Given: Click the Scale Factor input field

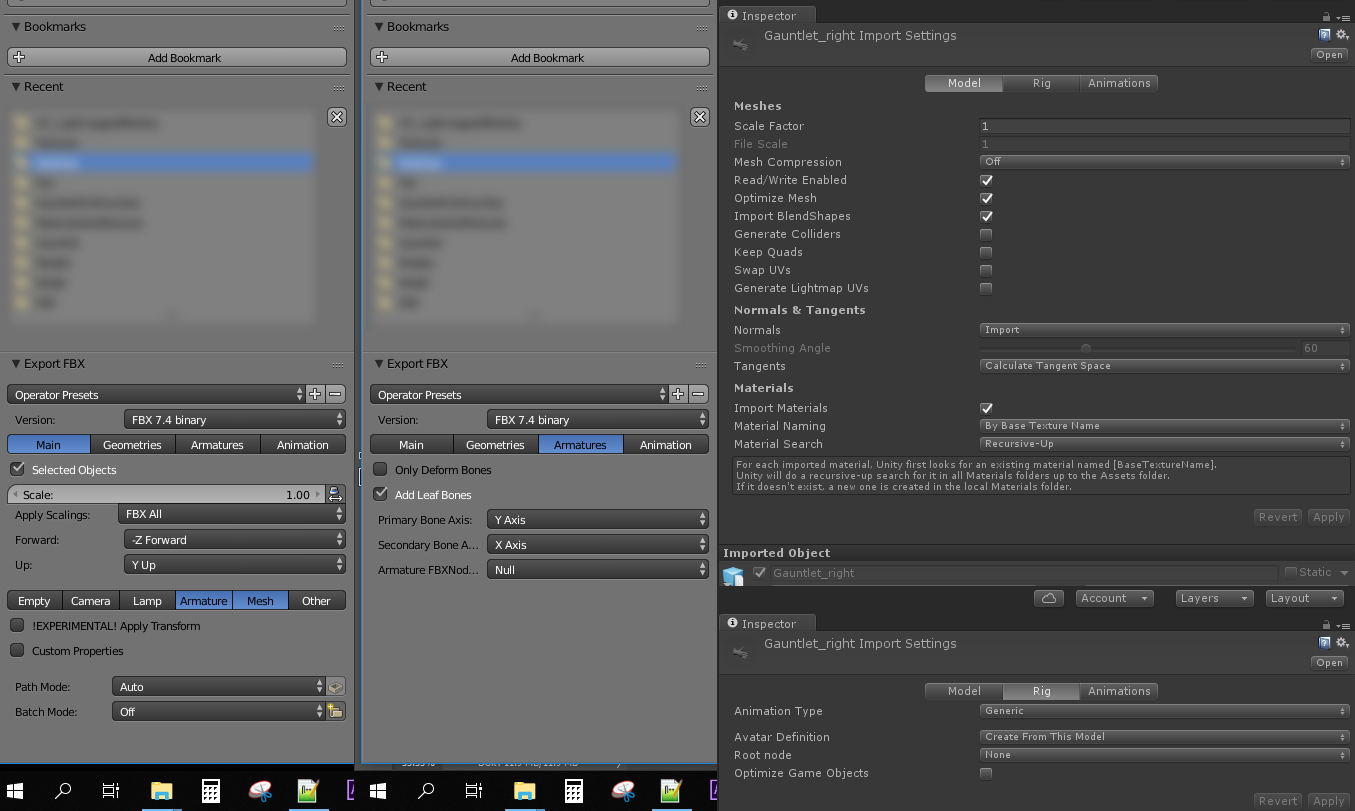Looking at the screenshot, I should coord(1164,126).
